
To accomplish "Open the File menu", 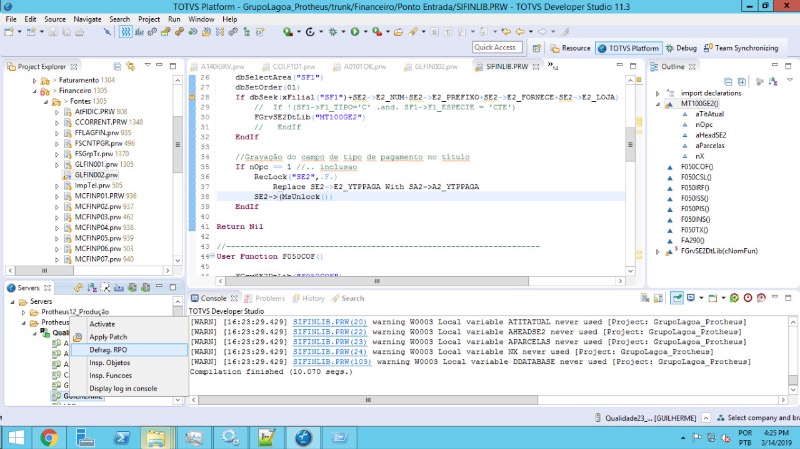I will [x=11, y=19].
